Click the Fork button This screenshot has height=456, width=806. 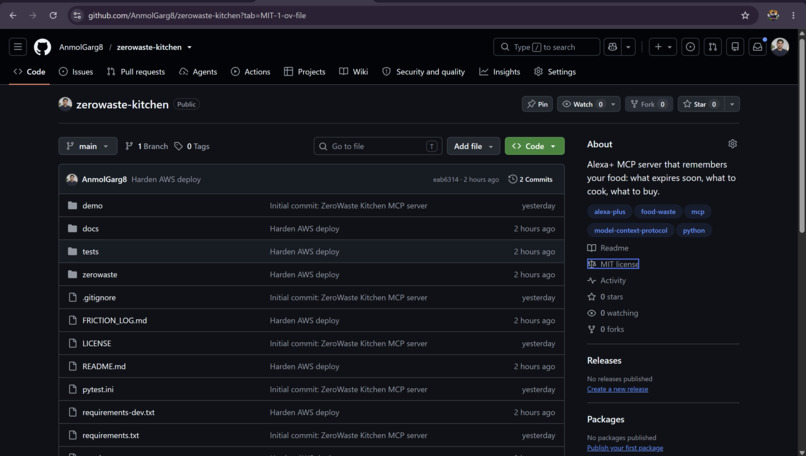649,104
